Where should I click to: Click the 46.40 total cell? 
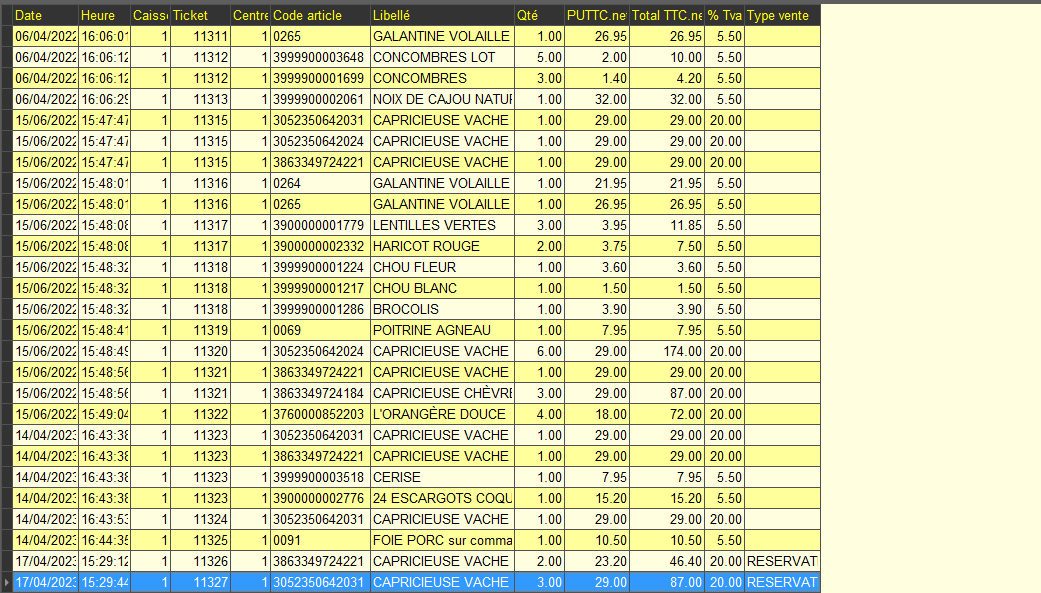667,562
